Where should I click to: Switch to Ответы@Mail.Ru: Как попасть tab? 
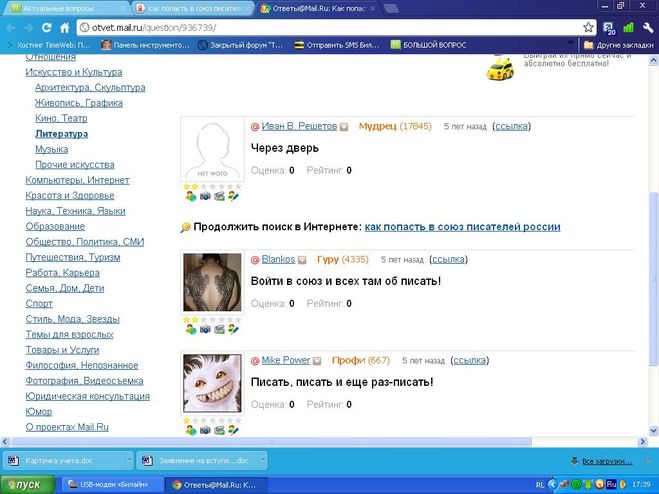[x=316, y=8]
